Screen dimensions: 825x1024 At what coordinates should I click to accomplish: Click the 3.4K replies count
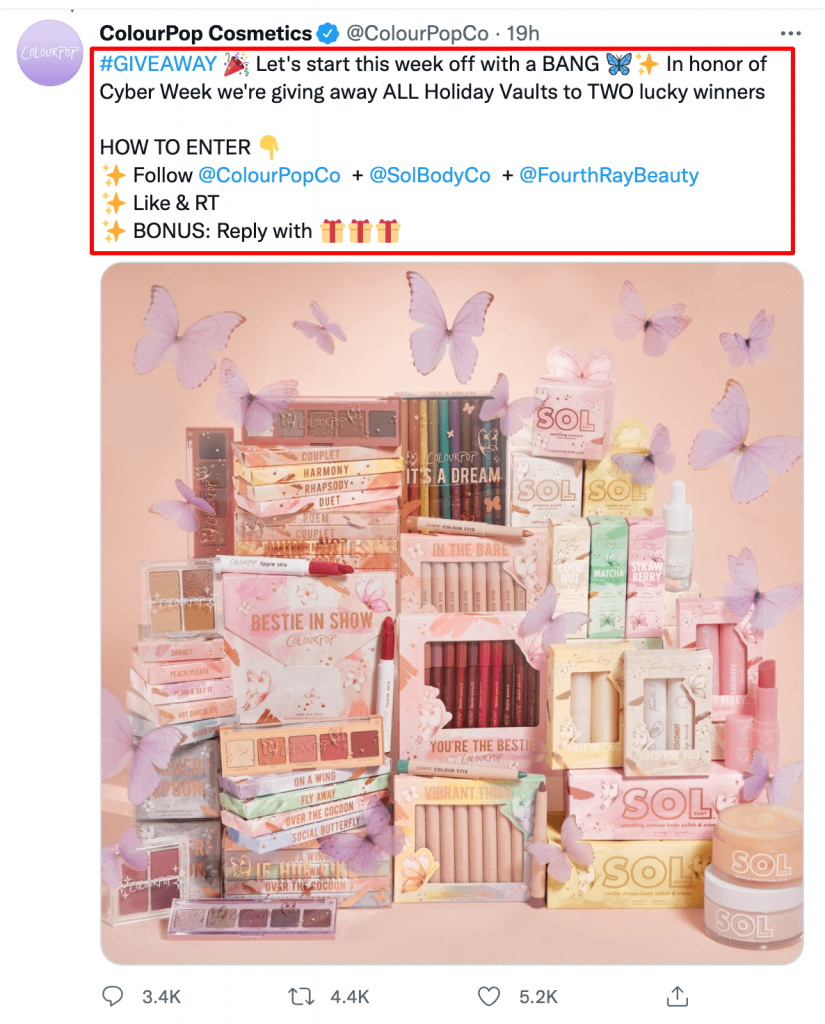click(x=161, y=997)
